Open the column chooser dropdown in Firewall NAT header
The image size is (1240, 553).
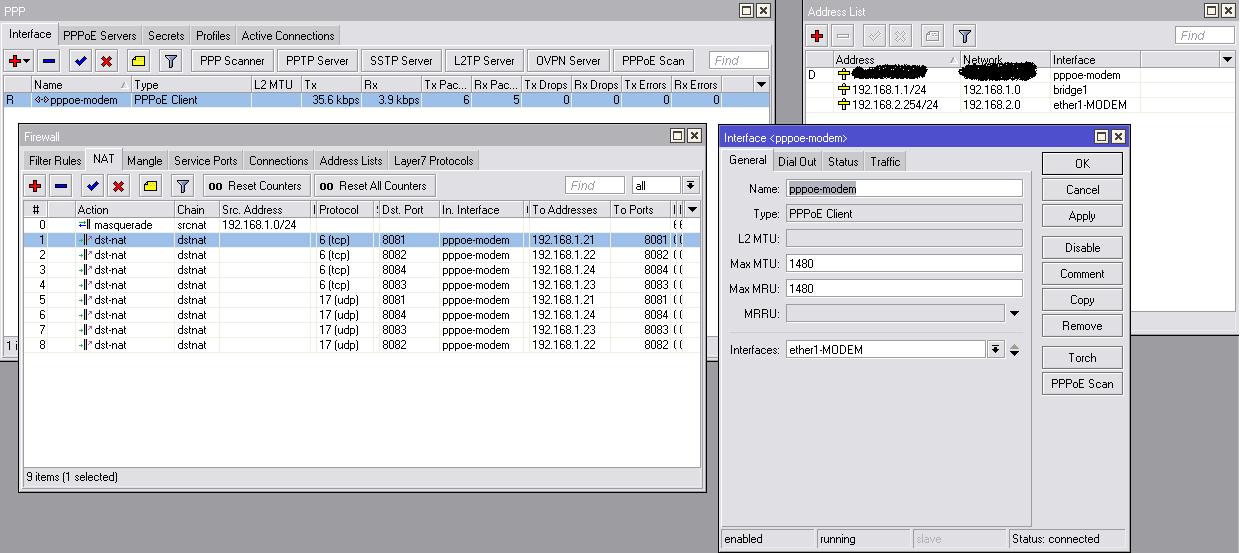[692, 210]
